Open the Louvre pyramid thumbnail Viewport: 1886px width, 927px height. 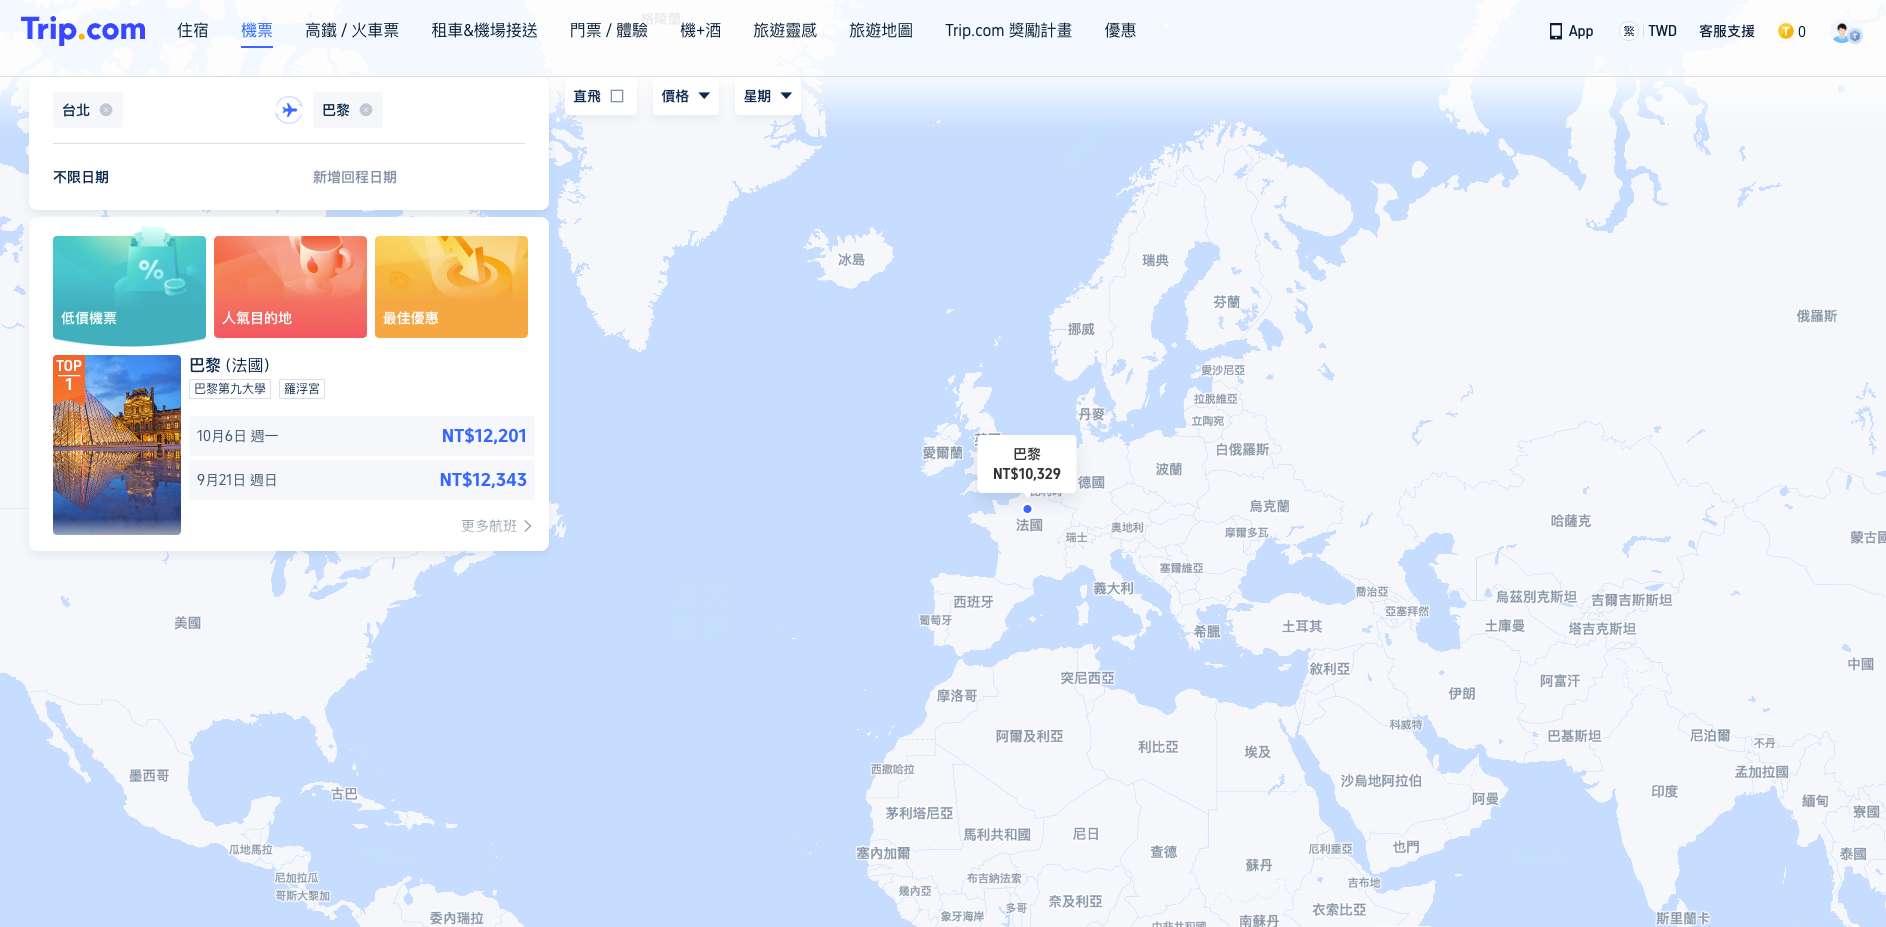click(117, 445)
